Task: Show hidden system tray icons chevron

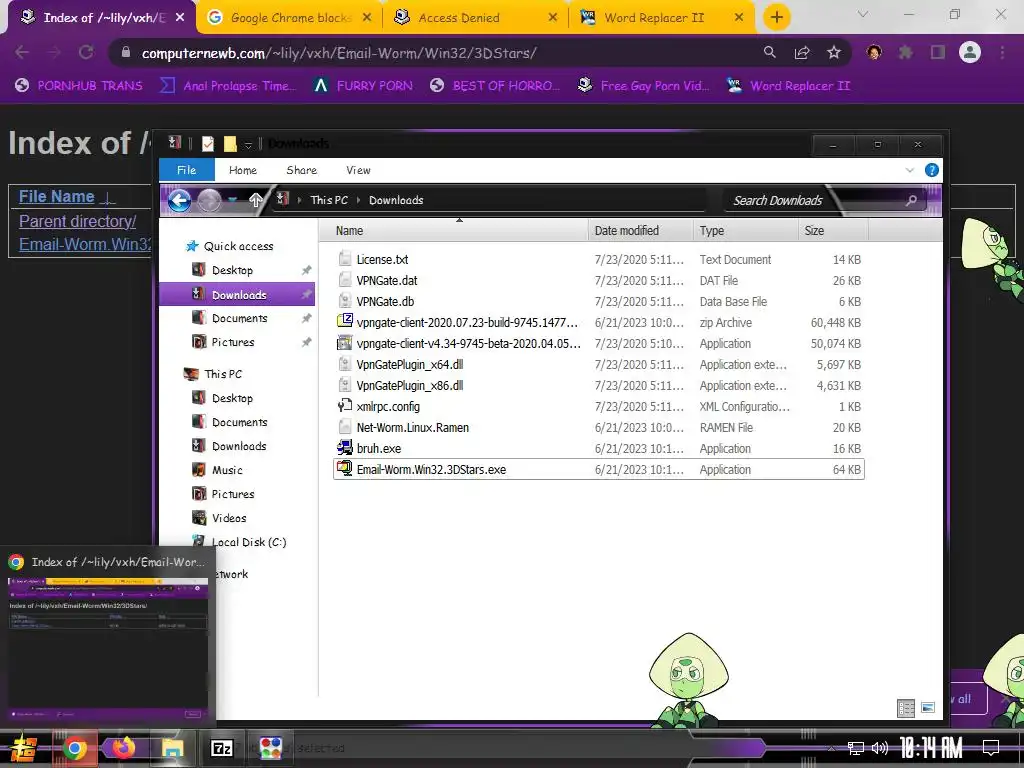Action: [831, 749]
